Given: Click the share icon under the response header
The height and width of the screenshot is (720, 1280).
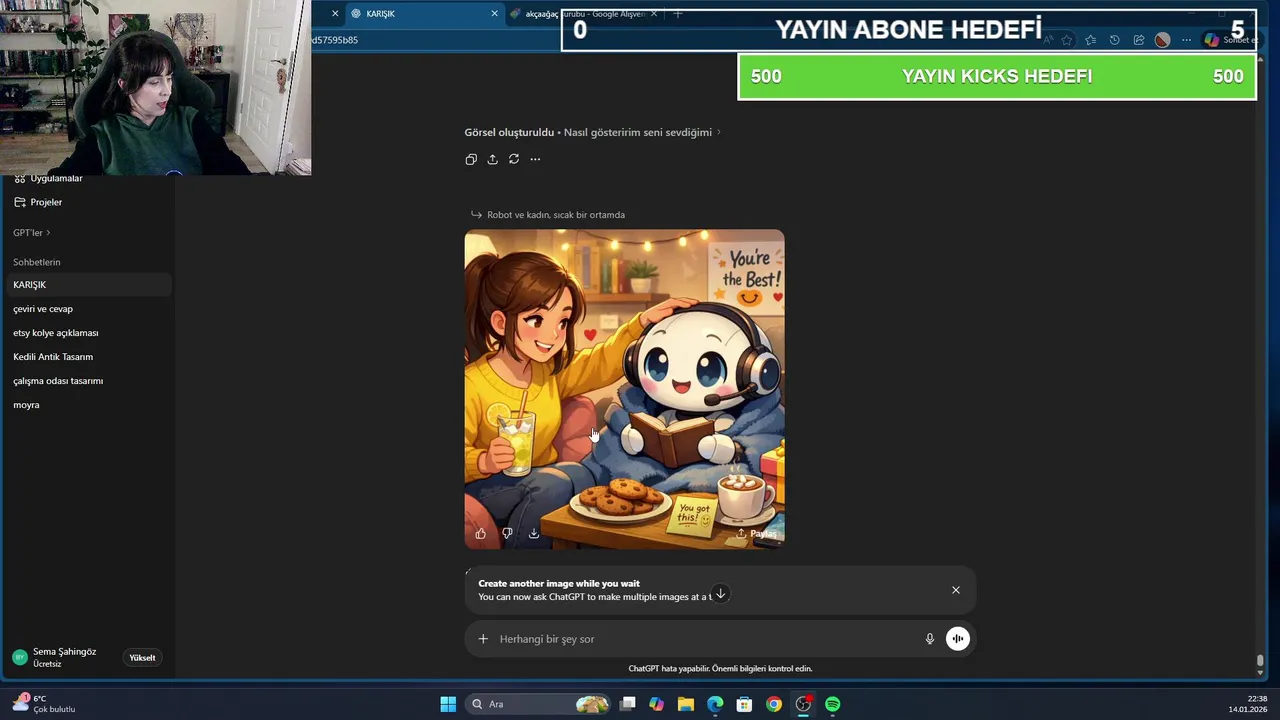Looking at the screenshot, I should click(492, 159).
